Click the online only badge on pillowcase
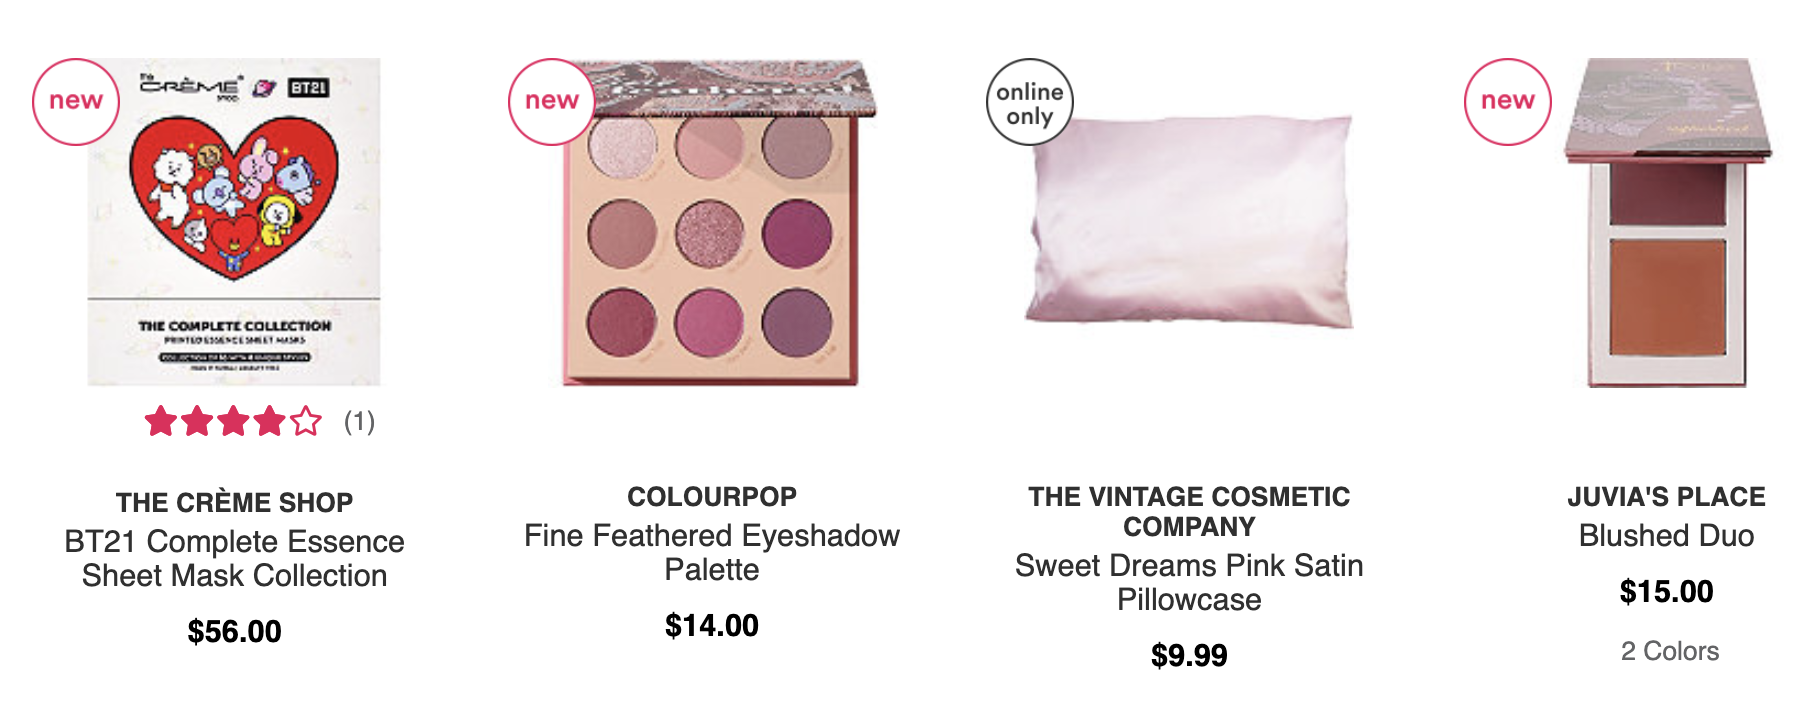 click(1030, 103)
